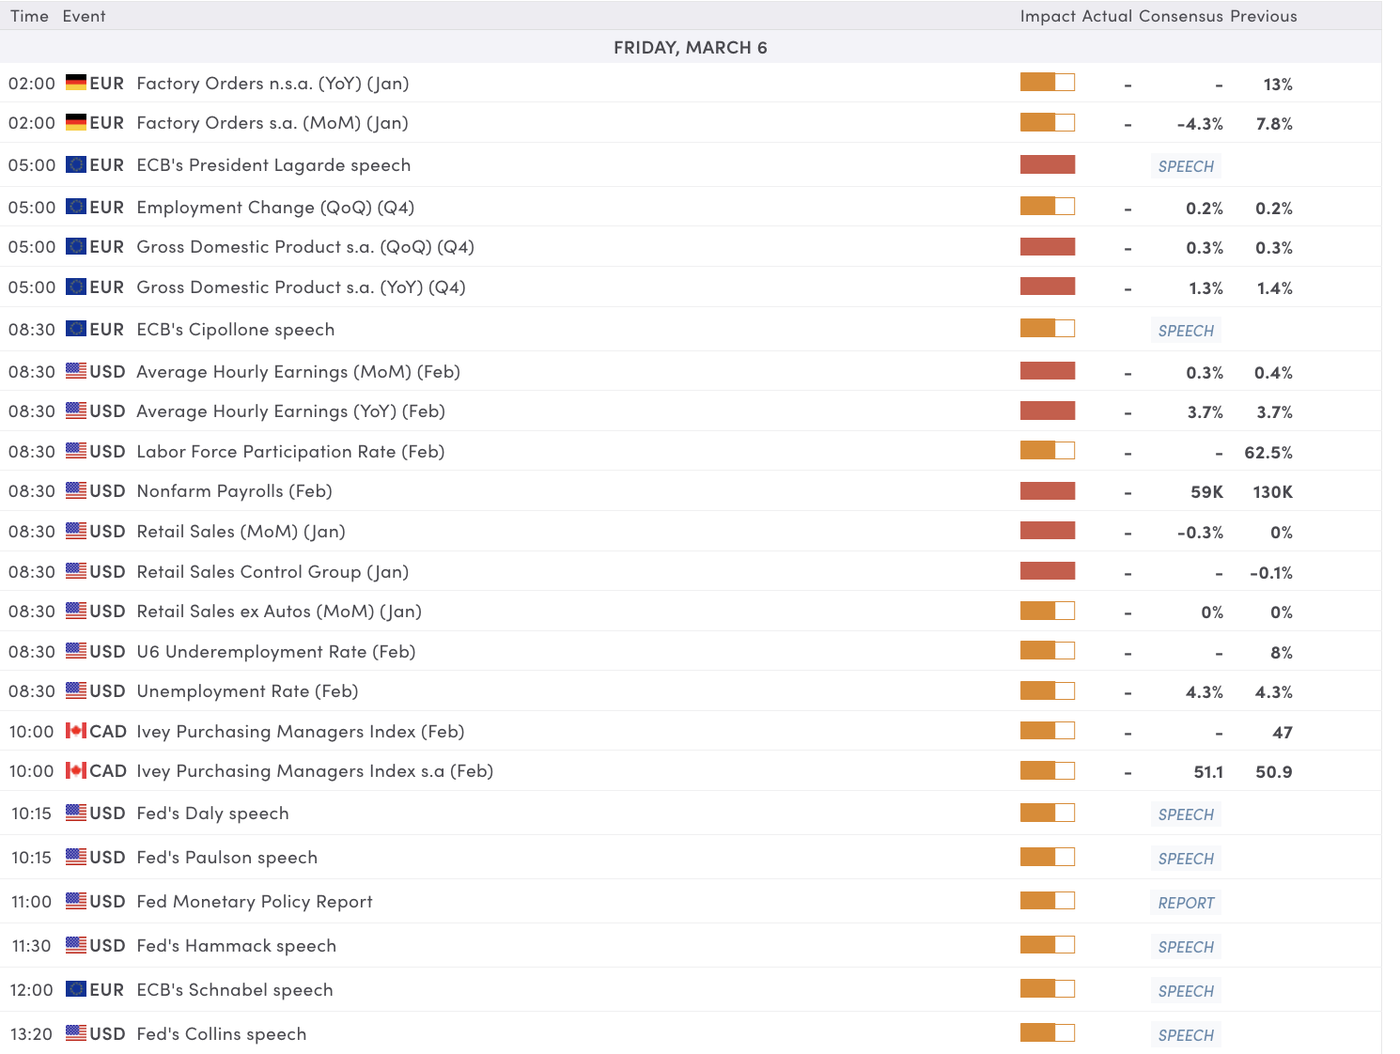Viewport: 1400px width, 1054px height.
Task: Click the REPORT tag for Fed Monetary Policy Report
Action: (1186, 902)
